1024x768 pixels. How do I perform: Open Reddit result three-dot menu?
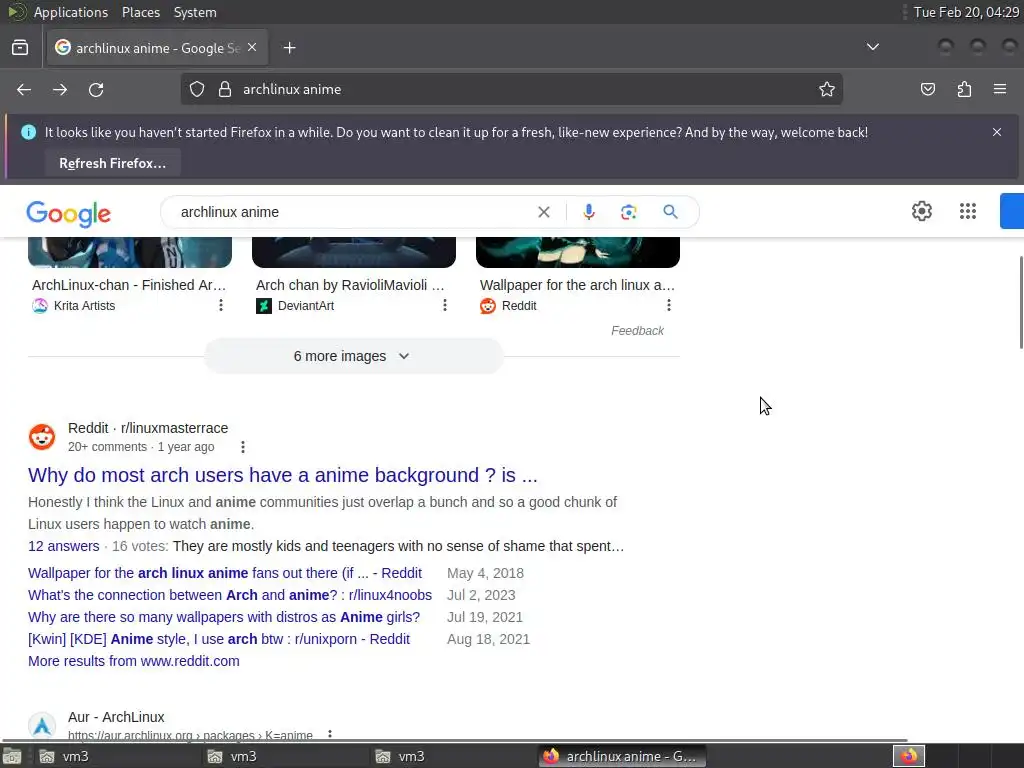[x=243, y=447]
